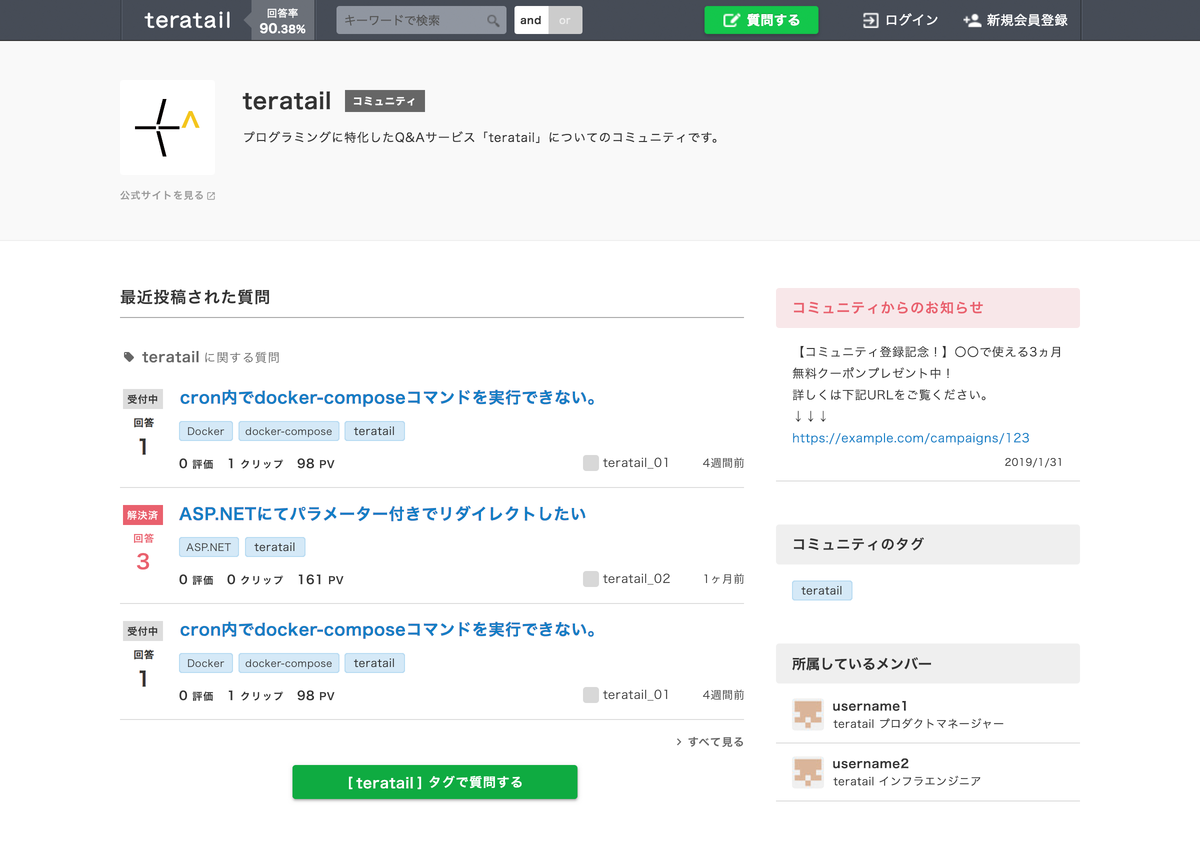Click the 2019/1/31 notice date

(x=1033, y=463)
